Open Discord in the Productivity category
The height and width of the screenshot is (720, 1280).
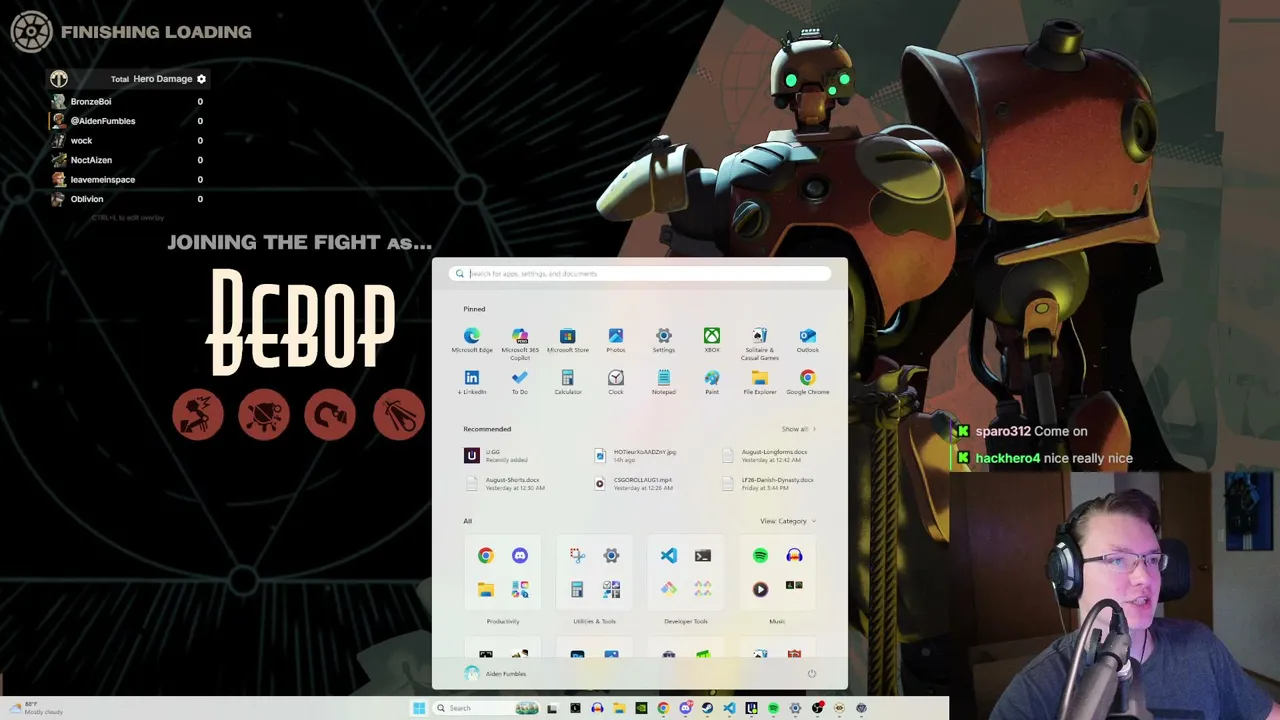point(520,556)
